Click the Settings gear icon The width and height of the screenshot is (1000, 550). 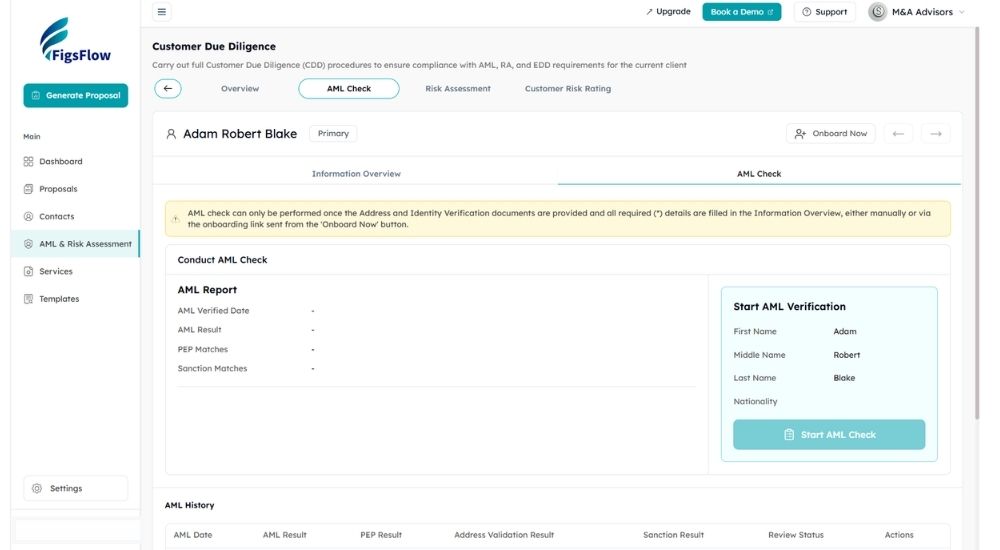click(37, 488)
